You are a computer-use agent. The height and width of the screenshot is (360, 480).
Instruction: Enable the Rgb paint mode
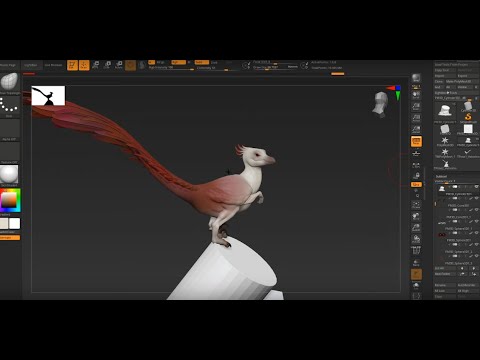(178, 62)
